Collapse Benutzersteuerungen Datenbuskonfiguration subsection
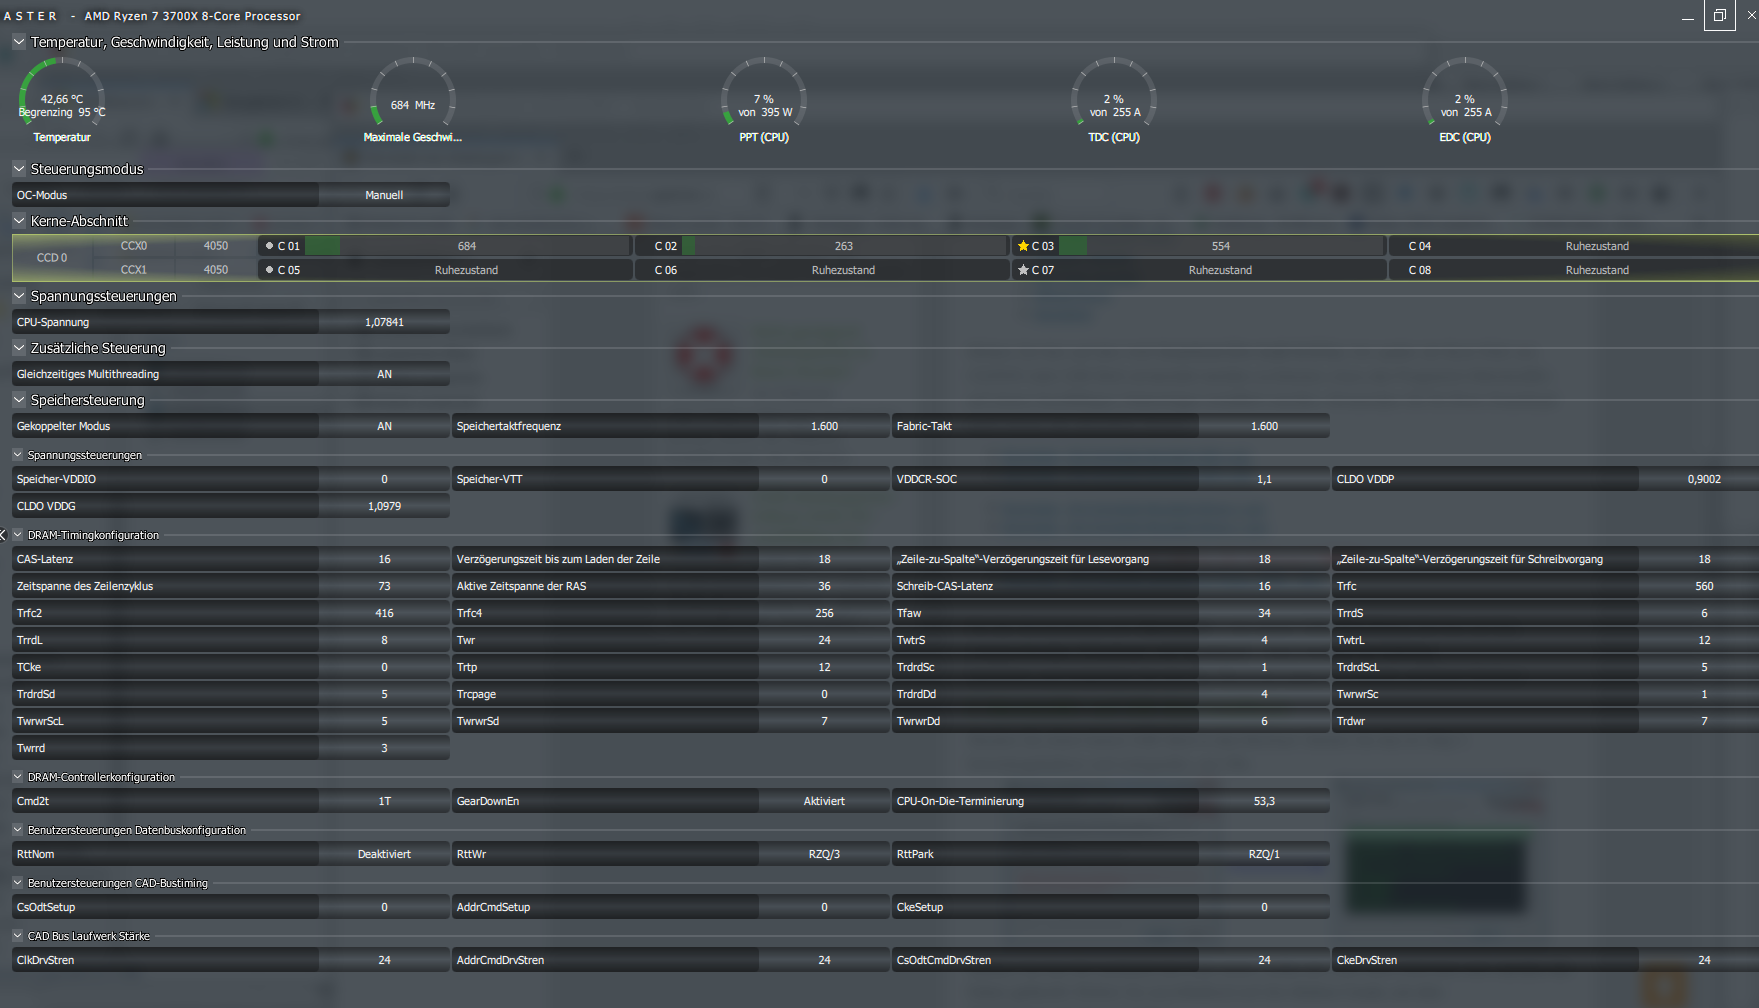The height and width of the screenshot is (1008, 1759). pyautogui.click(x=18, y=830)
